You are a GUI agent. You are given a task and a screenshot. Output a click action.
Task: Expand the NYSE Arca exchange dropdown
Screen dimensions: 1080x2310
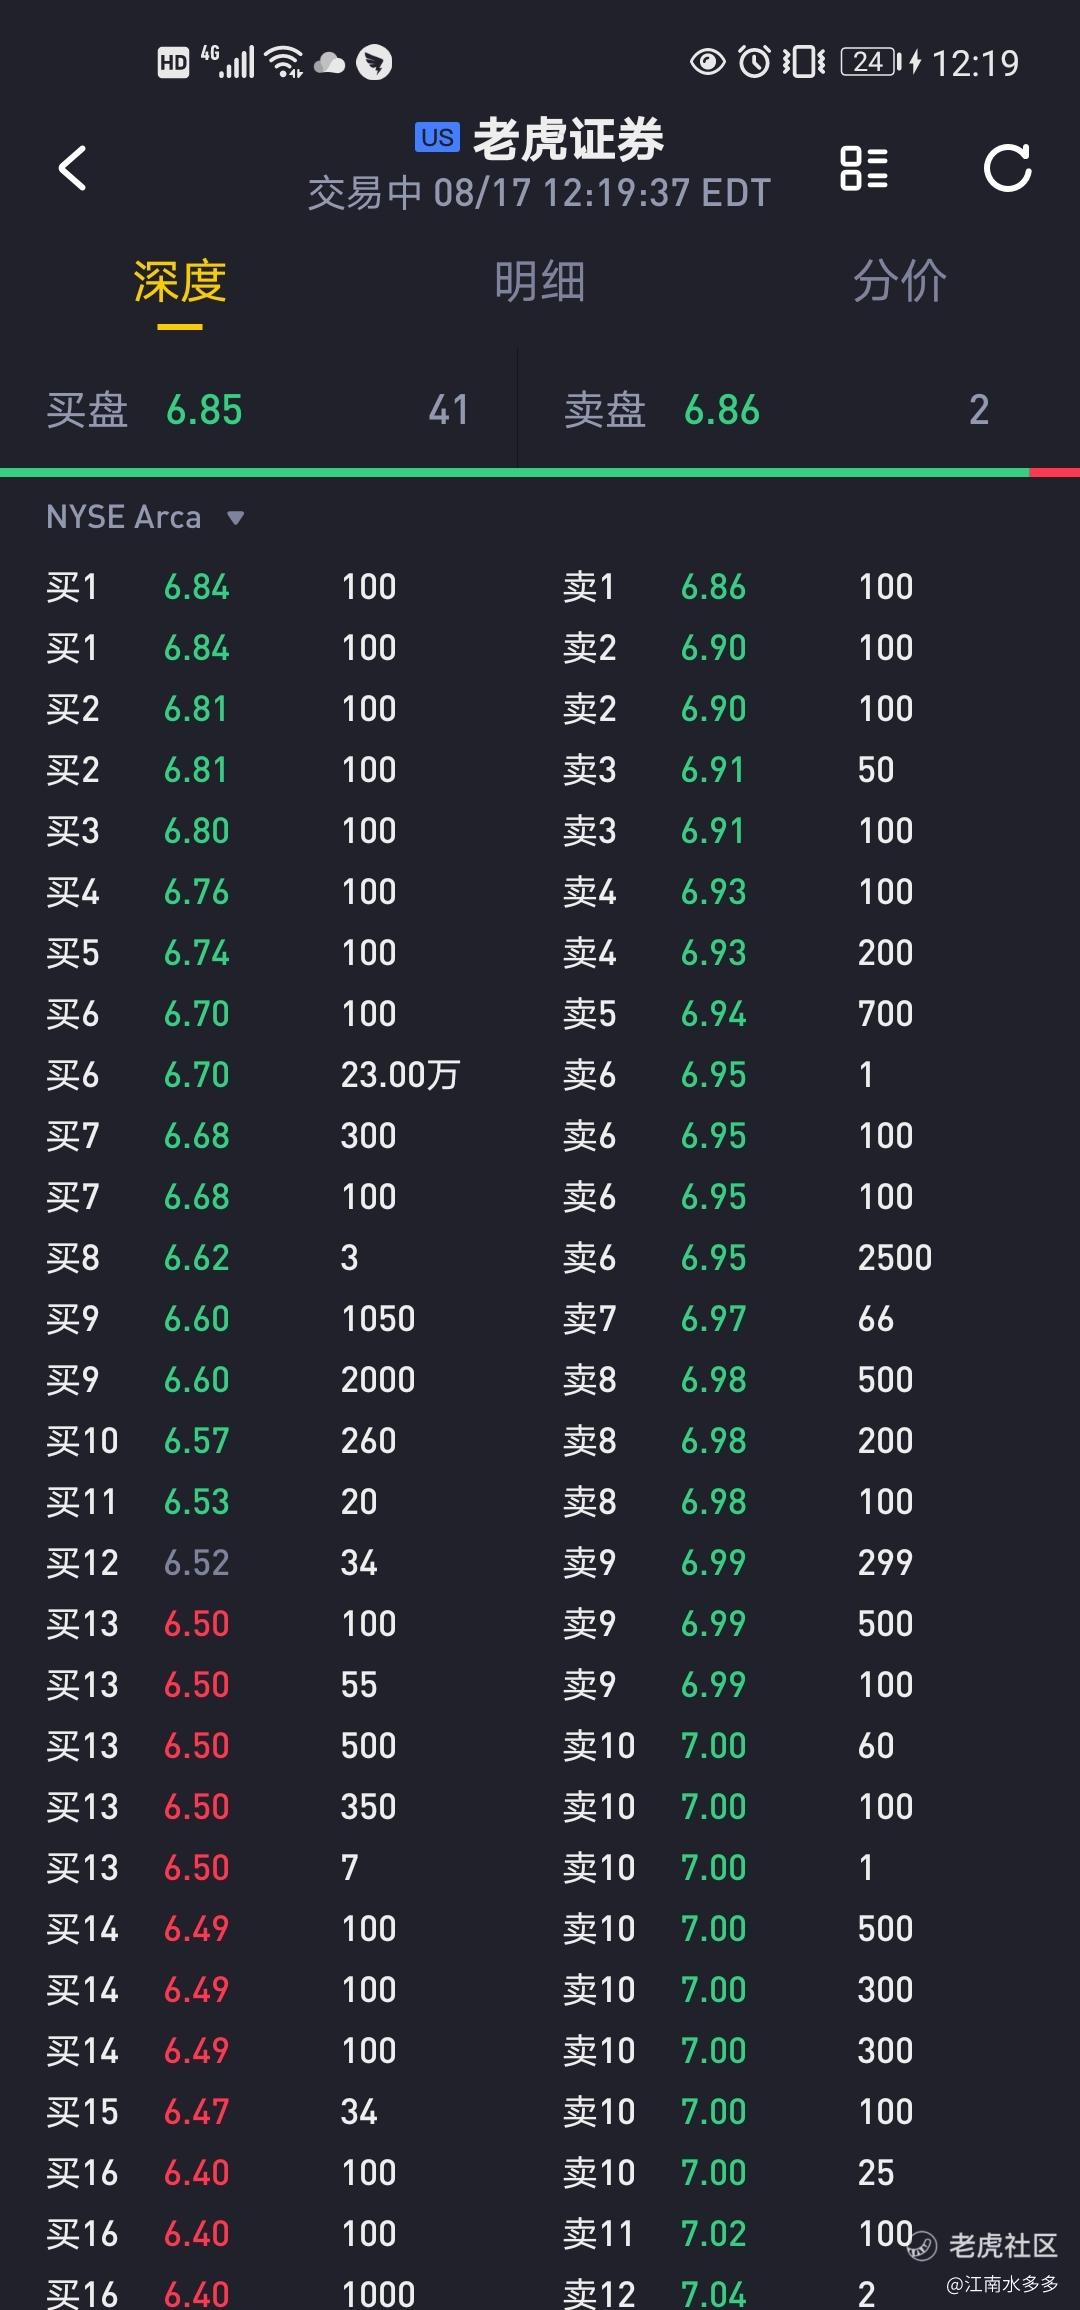[x=124, y=517]
